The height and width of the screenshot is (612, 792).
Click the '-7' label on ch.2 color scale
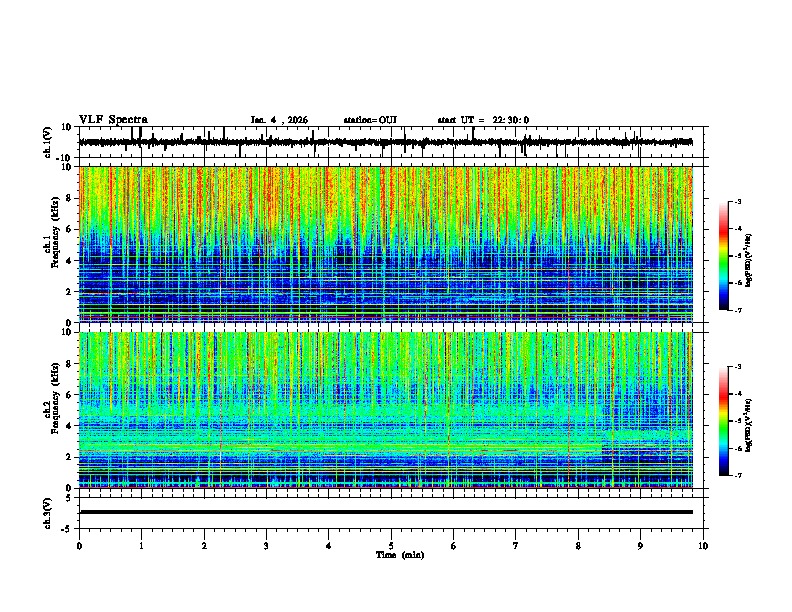click(x=737, y=476)
